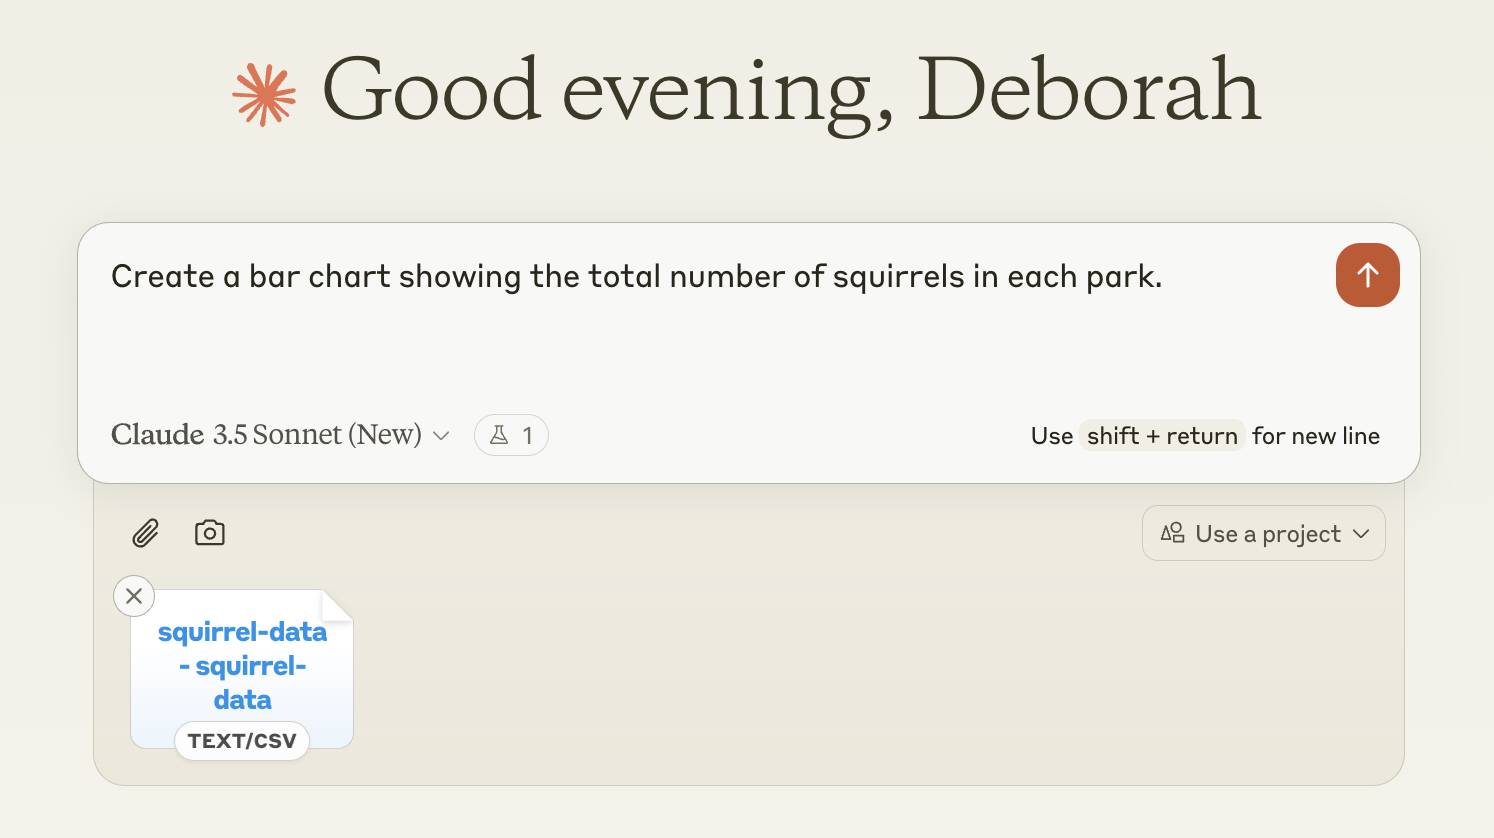Click the orange Claude starburst logo
The height and width of the screenshot is (838, 1494).
264,95
